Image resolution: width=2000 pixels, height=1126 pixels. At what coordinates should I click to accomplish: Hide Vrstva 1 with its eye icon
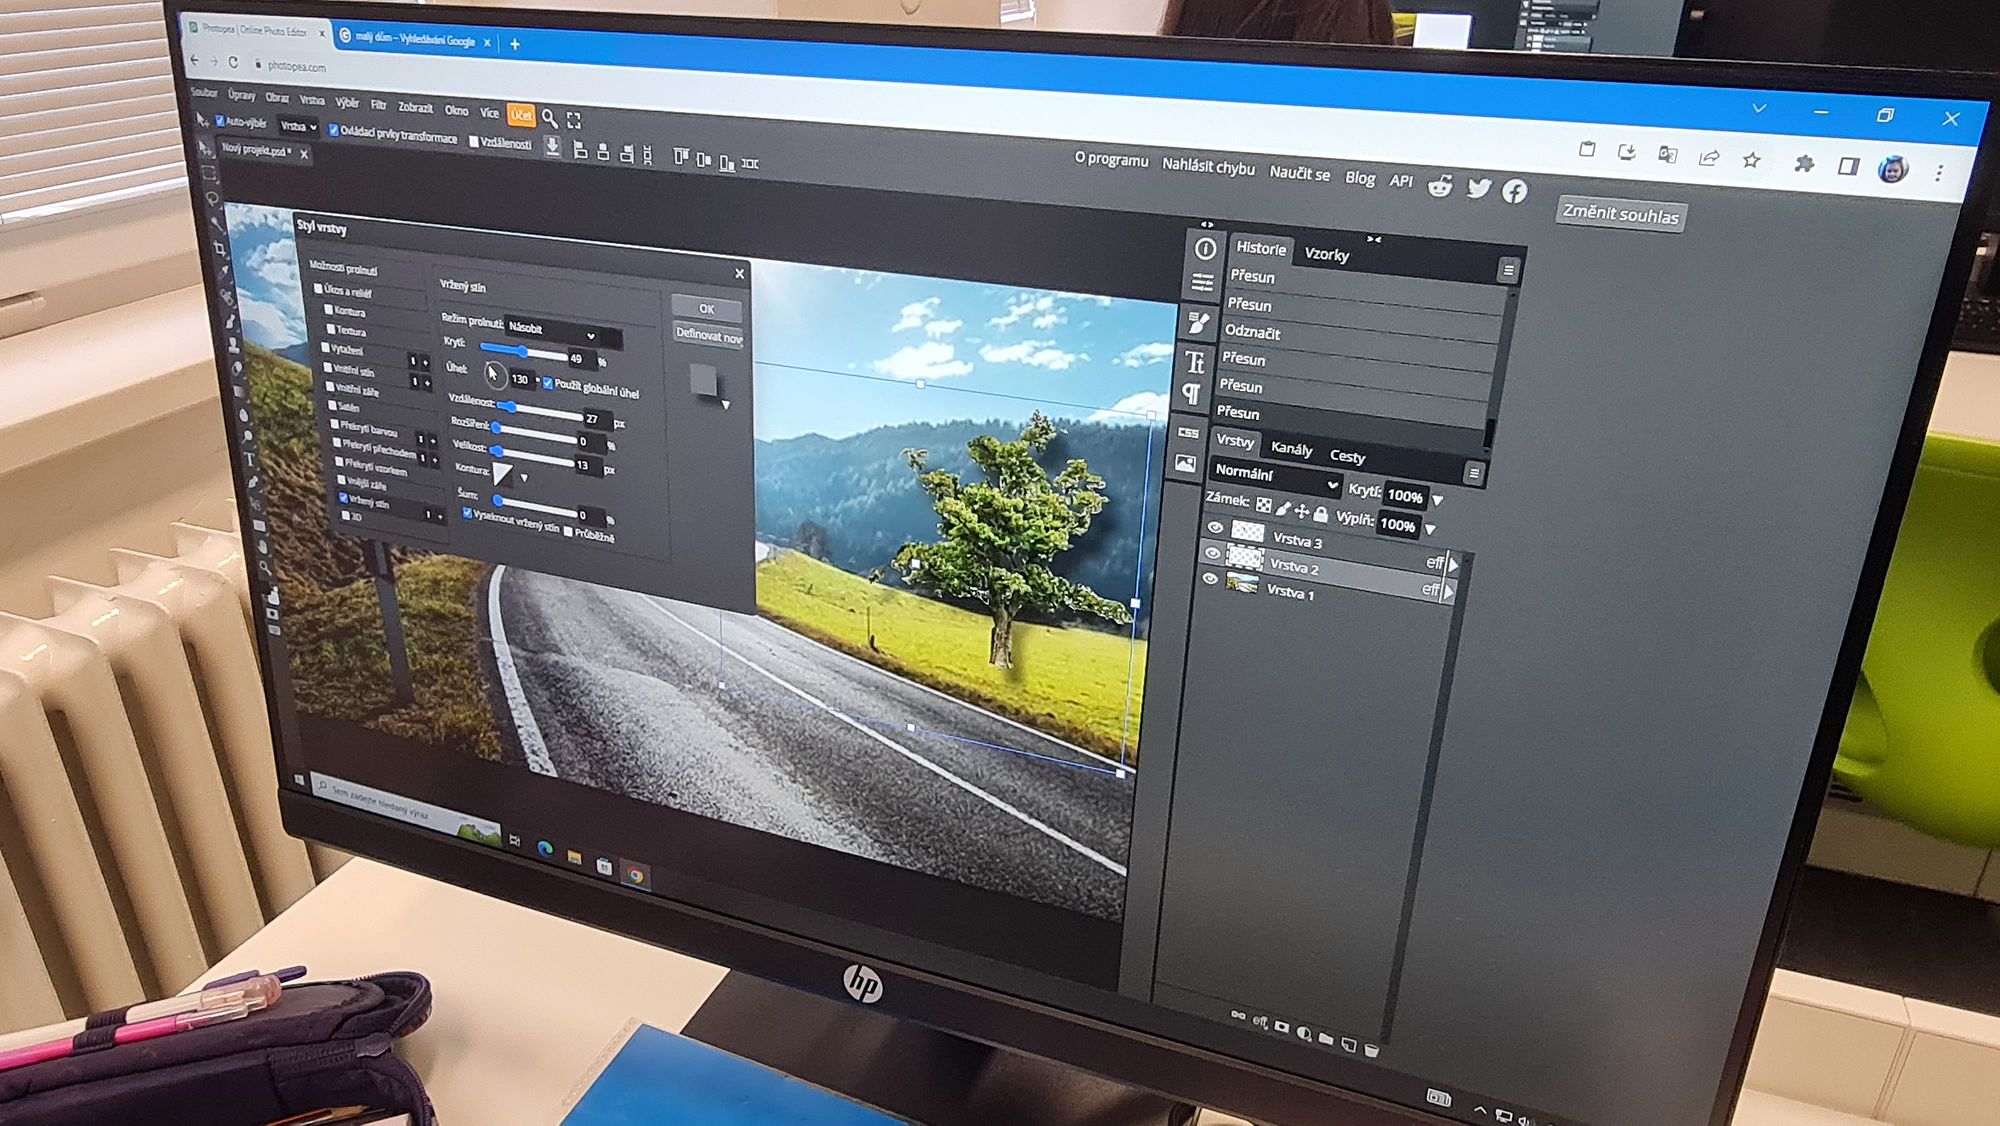coord(1209,578)
